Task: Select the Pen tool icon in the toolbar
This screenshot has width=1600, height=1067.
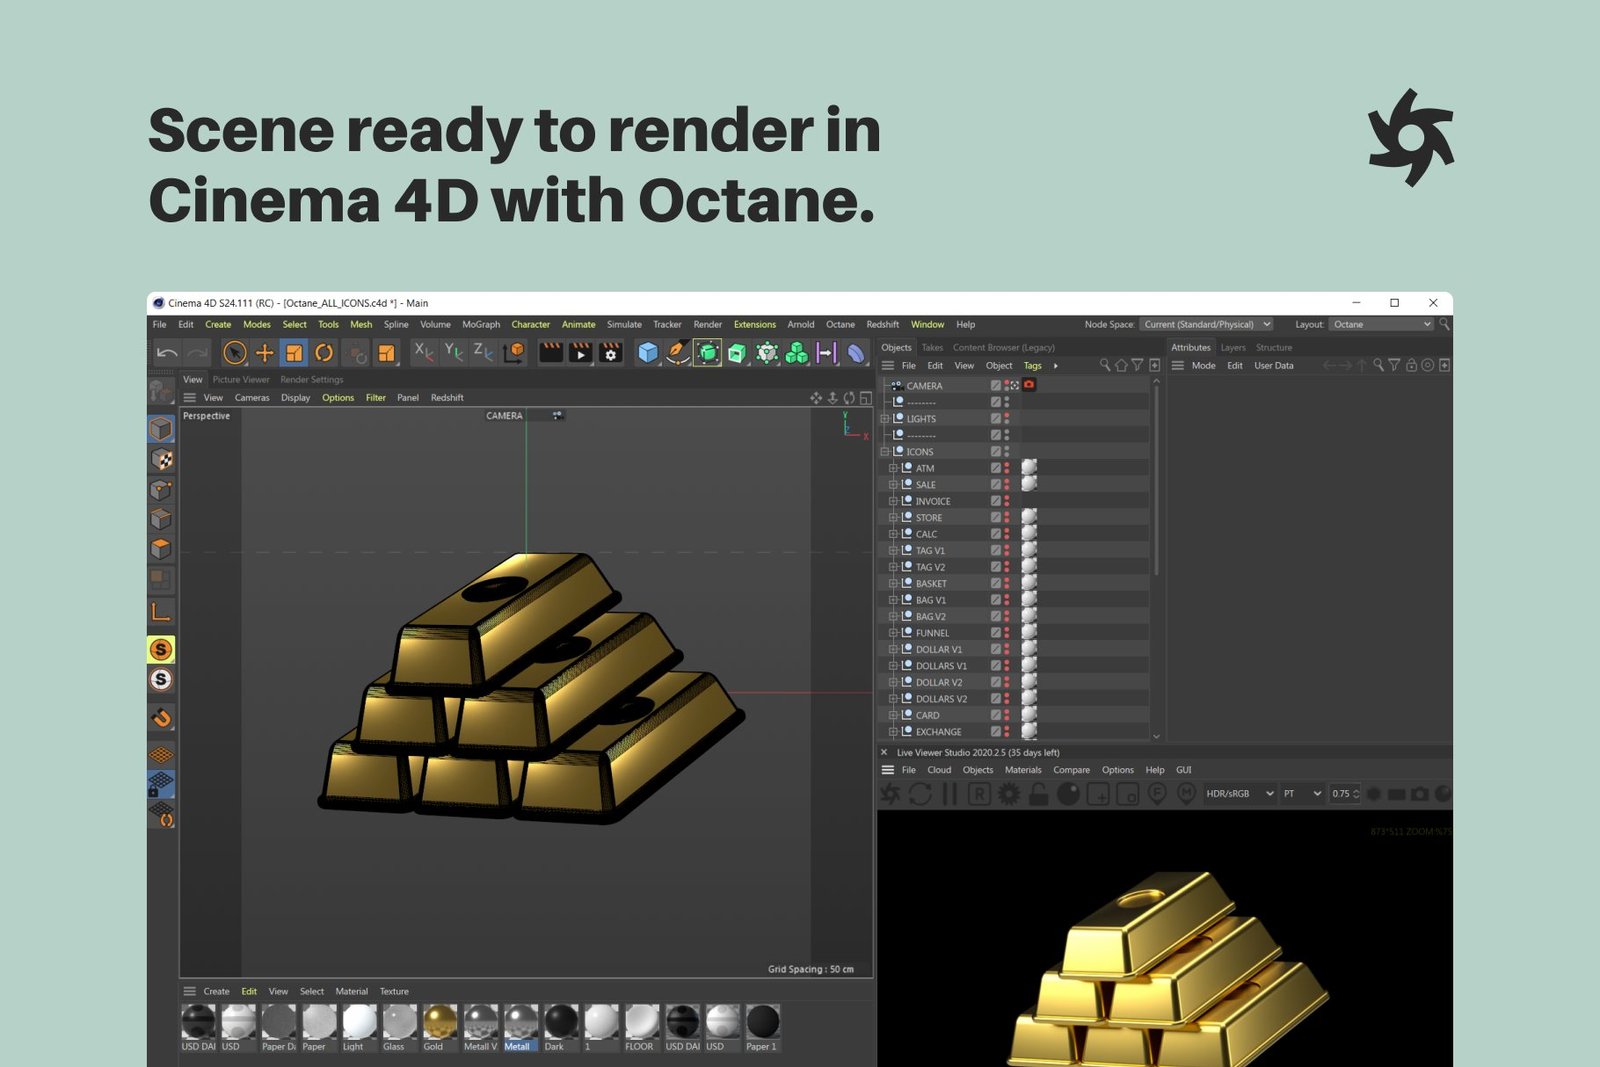Action: [677, 354]
